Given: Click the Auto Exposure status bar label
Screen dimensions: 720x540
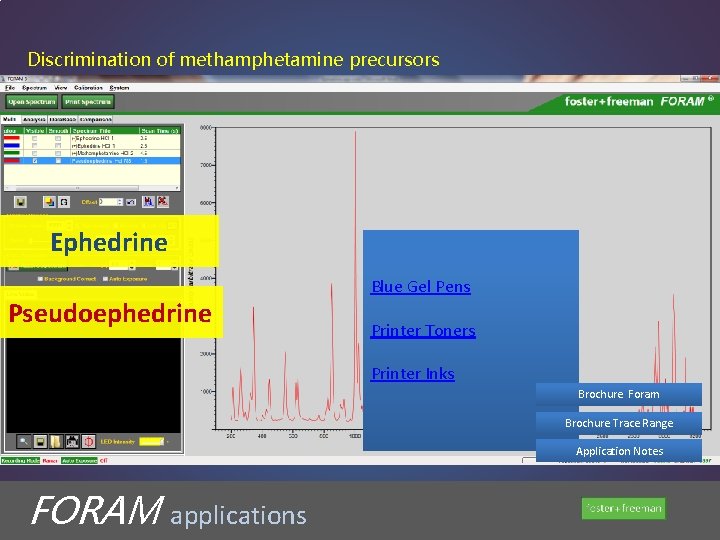Looking at the screenshot, I should (79, 460).
